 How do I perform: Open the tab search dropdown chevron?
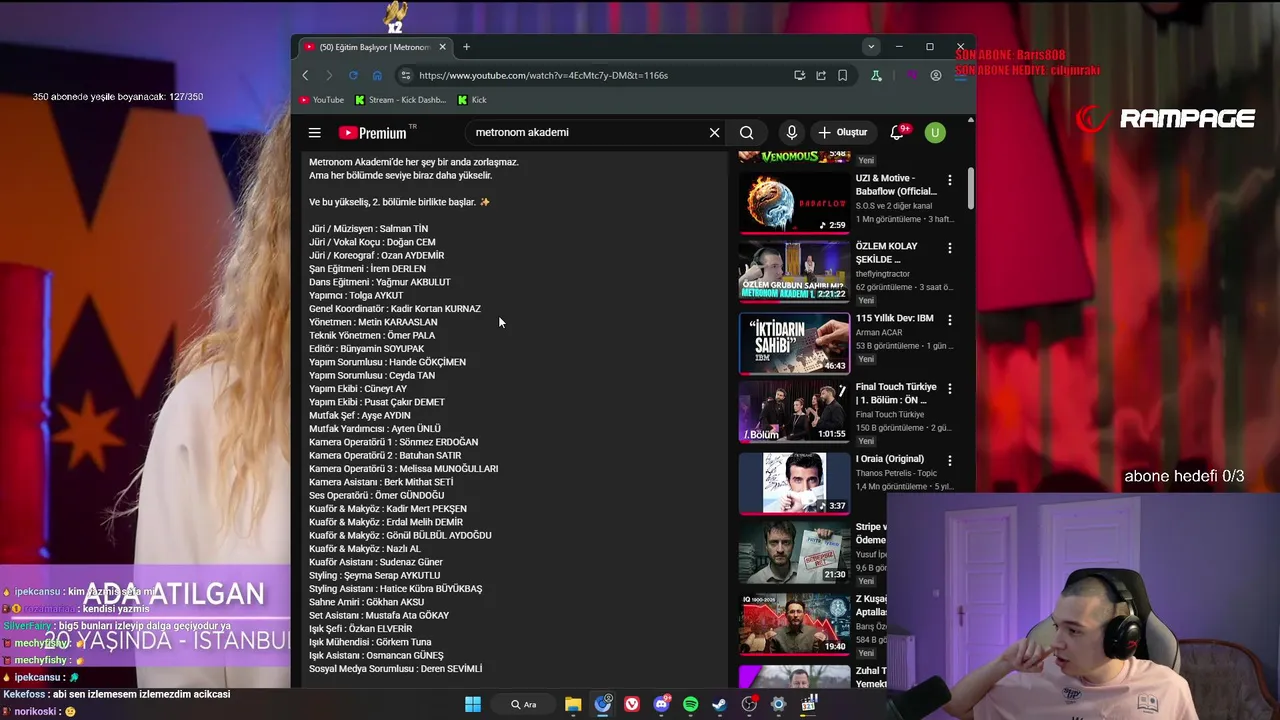click(x=871, y=47)
